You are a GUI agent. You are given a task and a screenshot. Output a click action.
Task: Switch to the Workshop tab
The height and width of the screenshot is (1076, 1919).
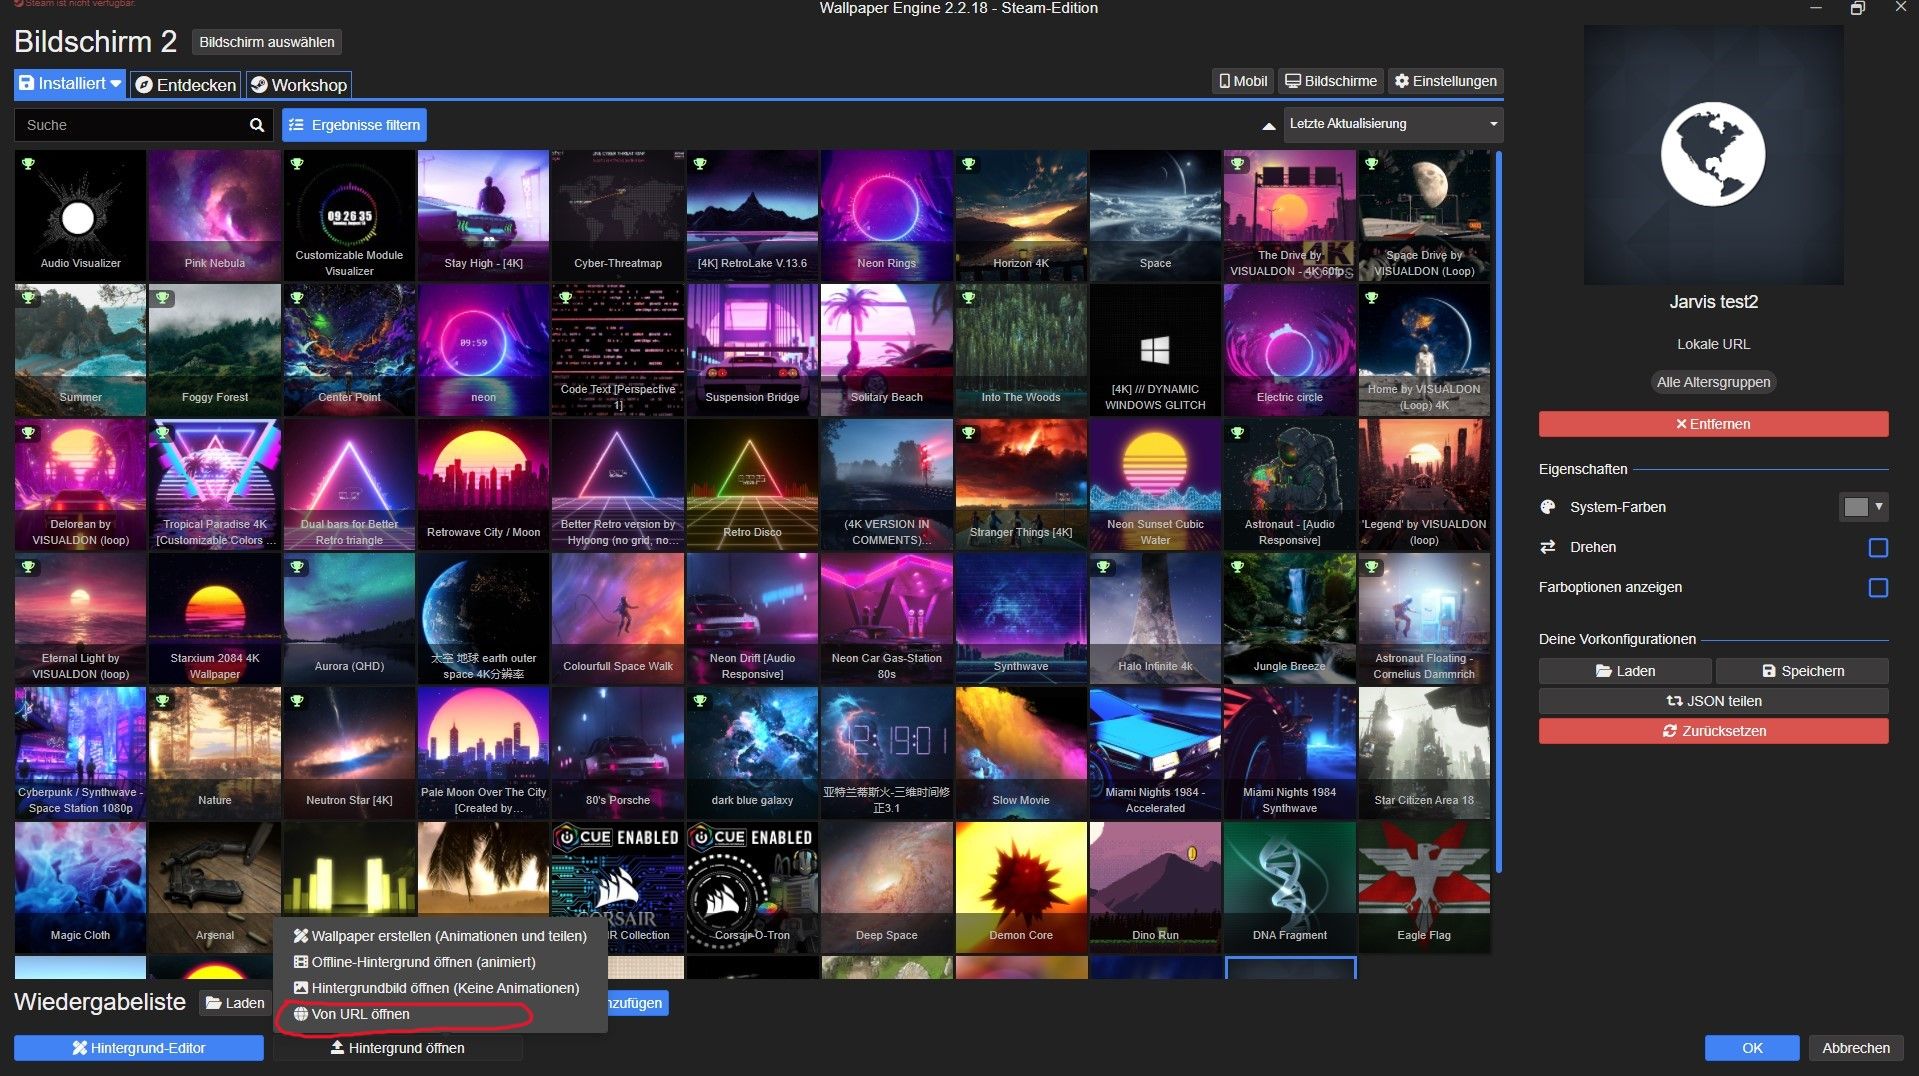click(299, 85)
